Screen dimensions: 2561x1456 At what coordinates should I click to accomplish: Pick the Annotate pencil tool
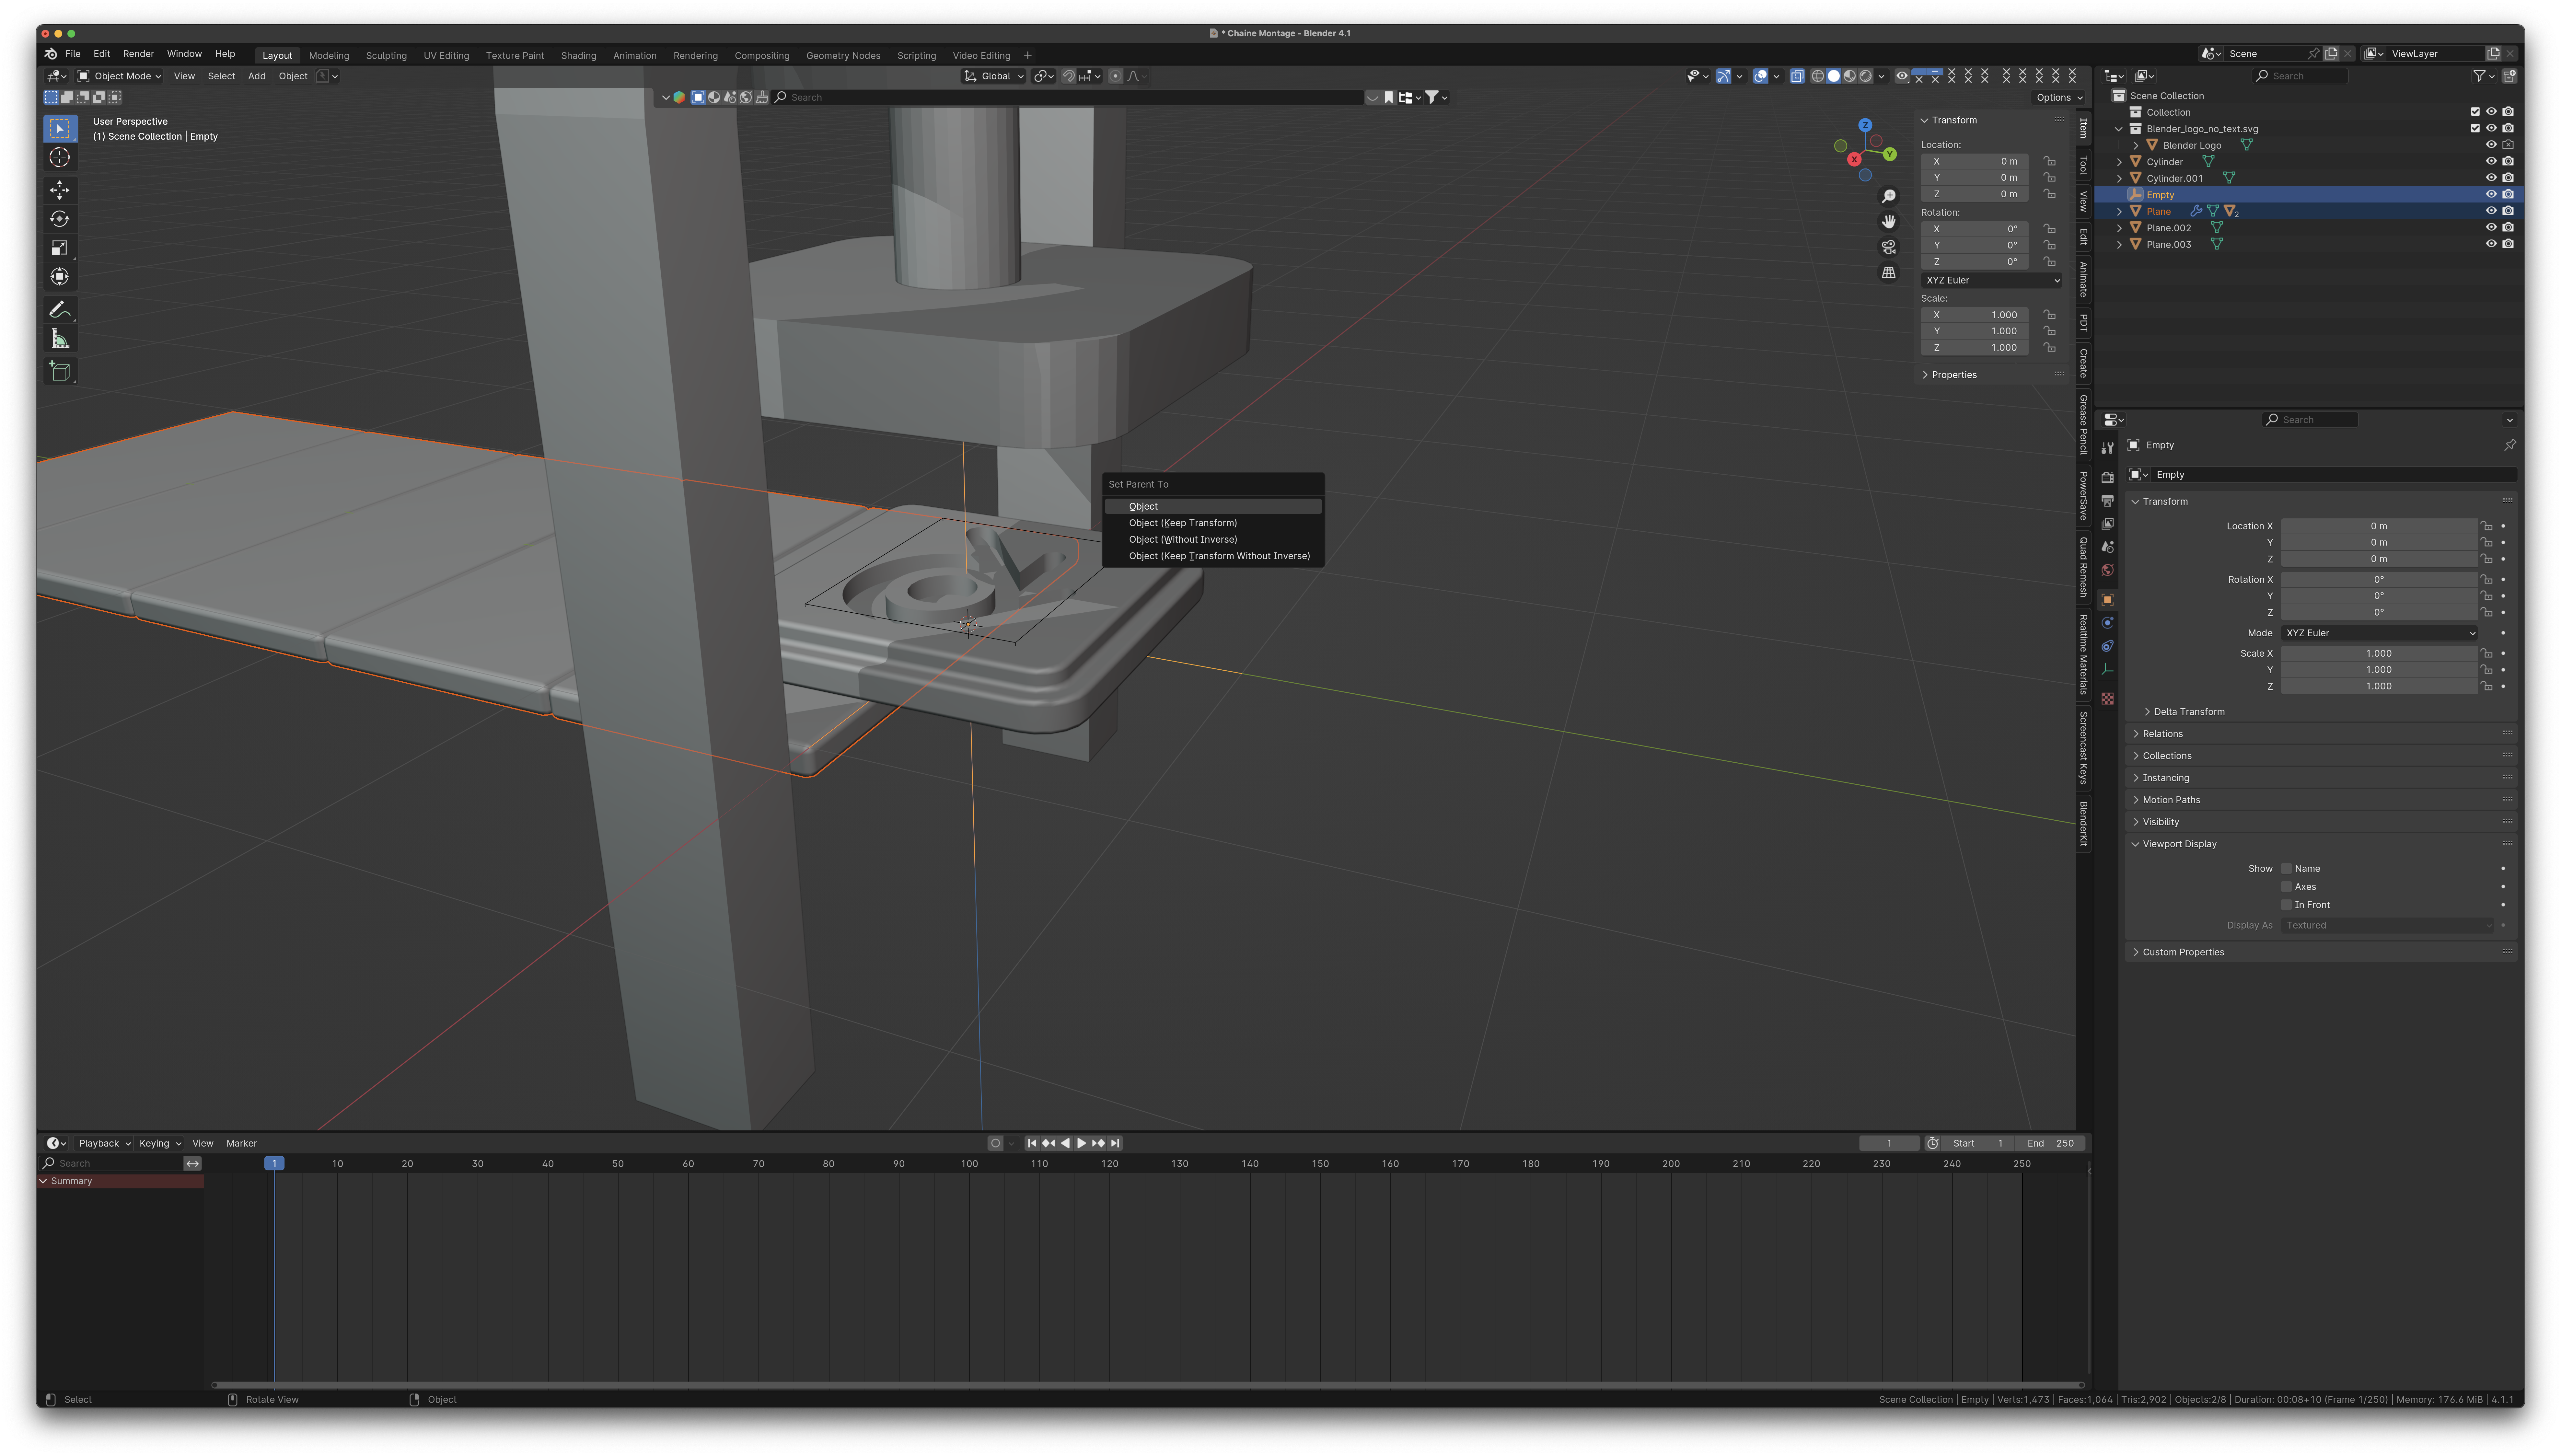[x=60, y=310]
